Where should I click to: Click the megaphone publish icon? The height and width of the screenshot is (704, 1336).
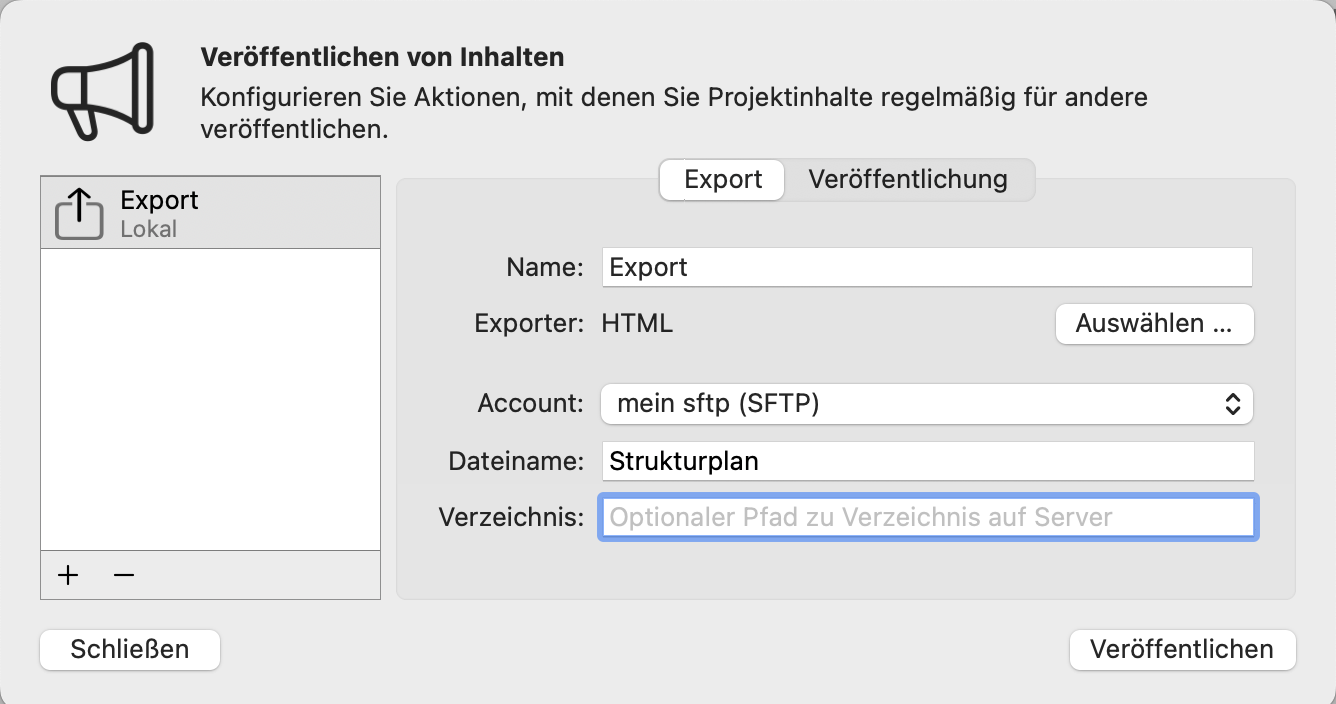click(x=101, y=90)
